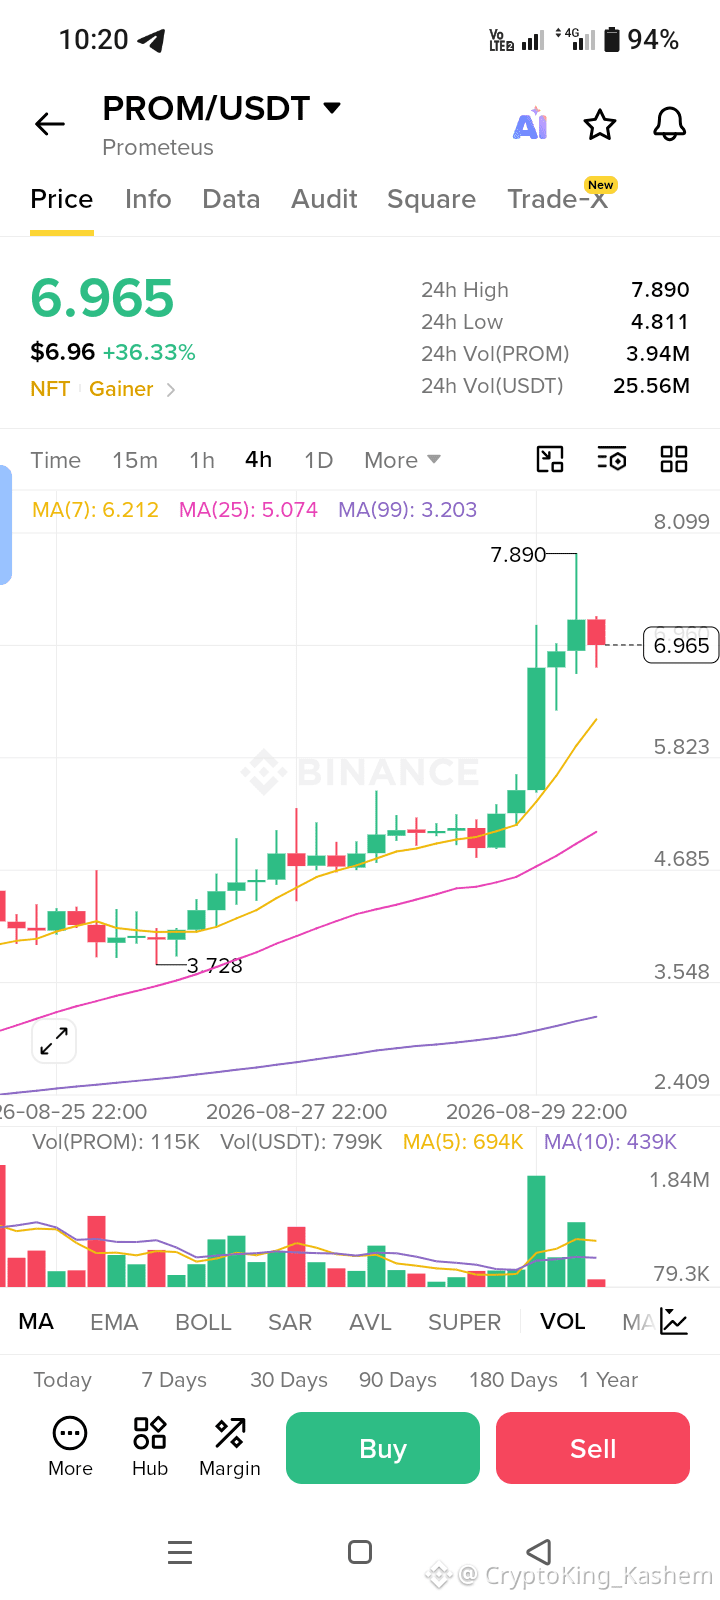
Task: Toggle the SAR indicator
Action: pos(290,1322)
